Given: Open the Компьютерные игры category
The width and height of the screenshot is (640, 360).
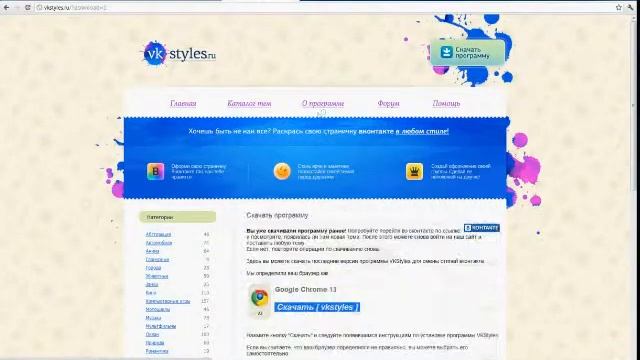Looking at the screenshot, I should point(168,301).
